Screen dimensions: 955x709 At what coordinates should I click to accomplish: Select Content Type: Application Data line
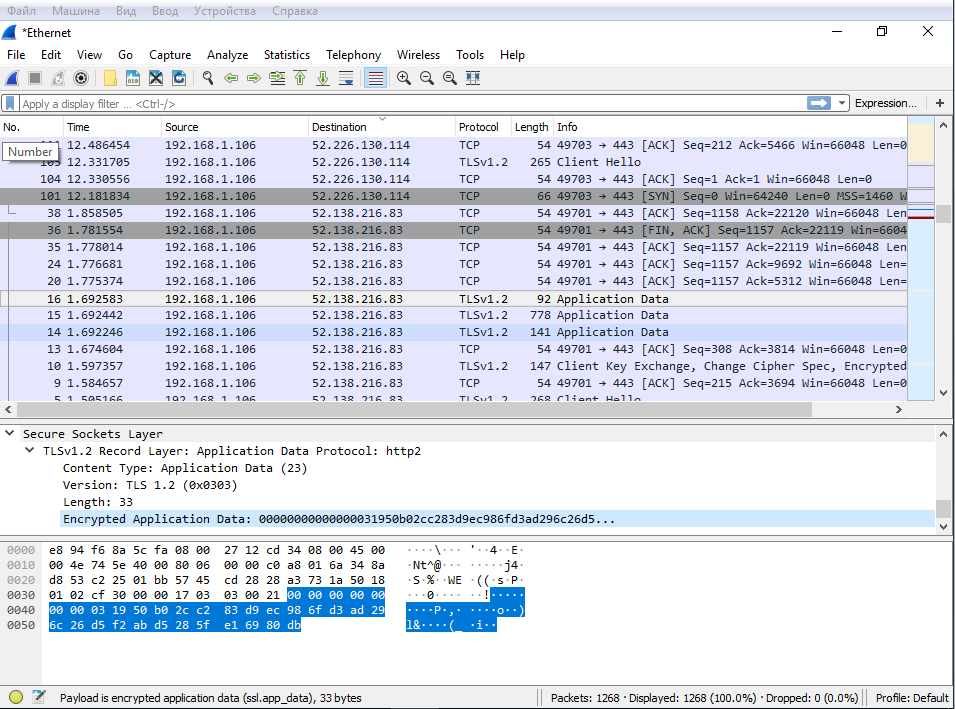click(x=185, y=468)
